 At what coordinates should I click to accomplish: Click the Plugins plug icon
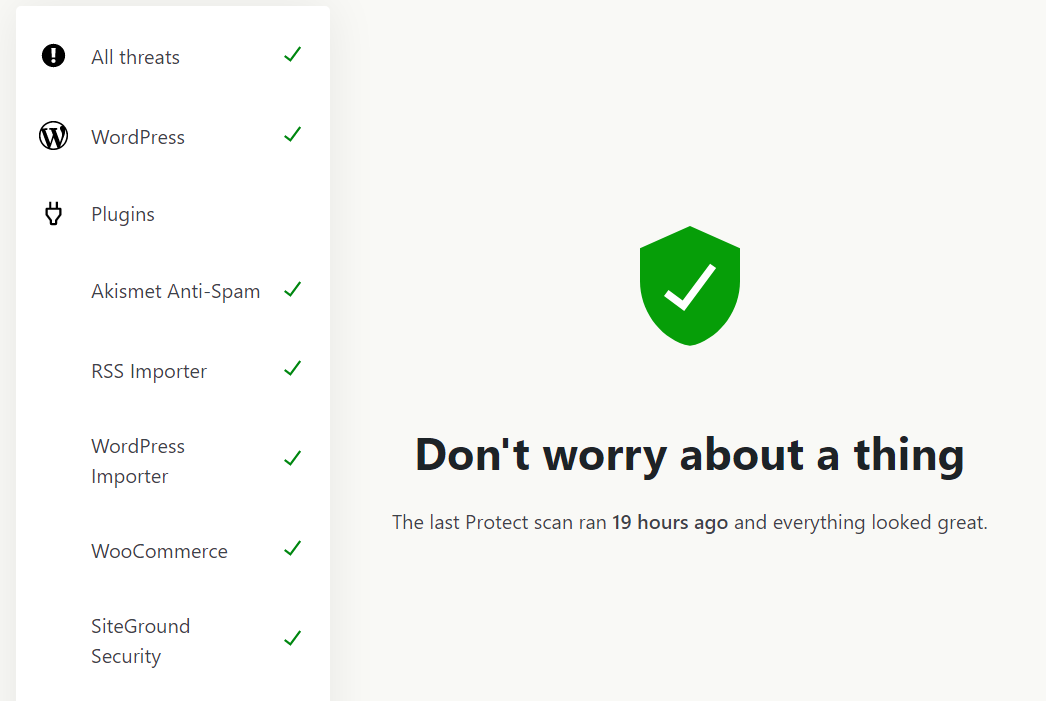tap(52, 213)
